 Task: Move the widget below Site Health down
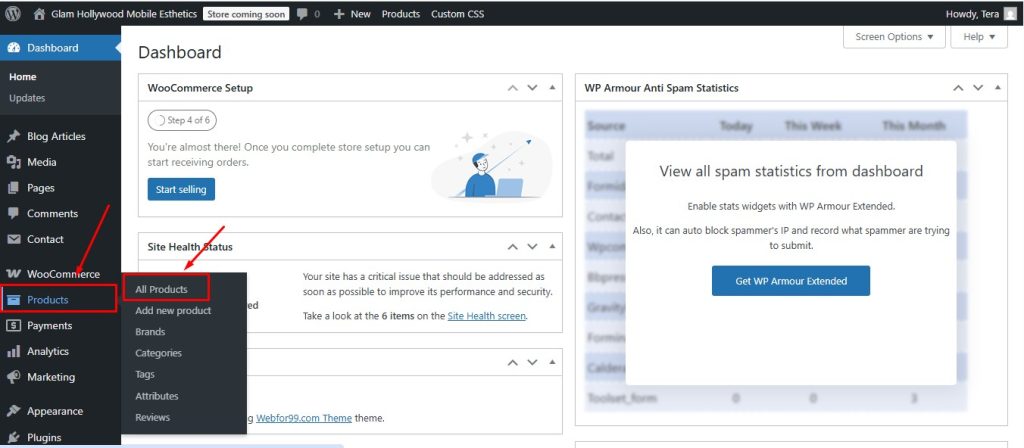pyautogui.click(x=532, y=362)
